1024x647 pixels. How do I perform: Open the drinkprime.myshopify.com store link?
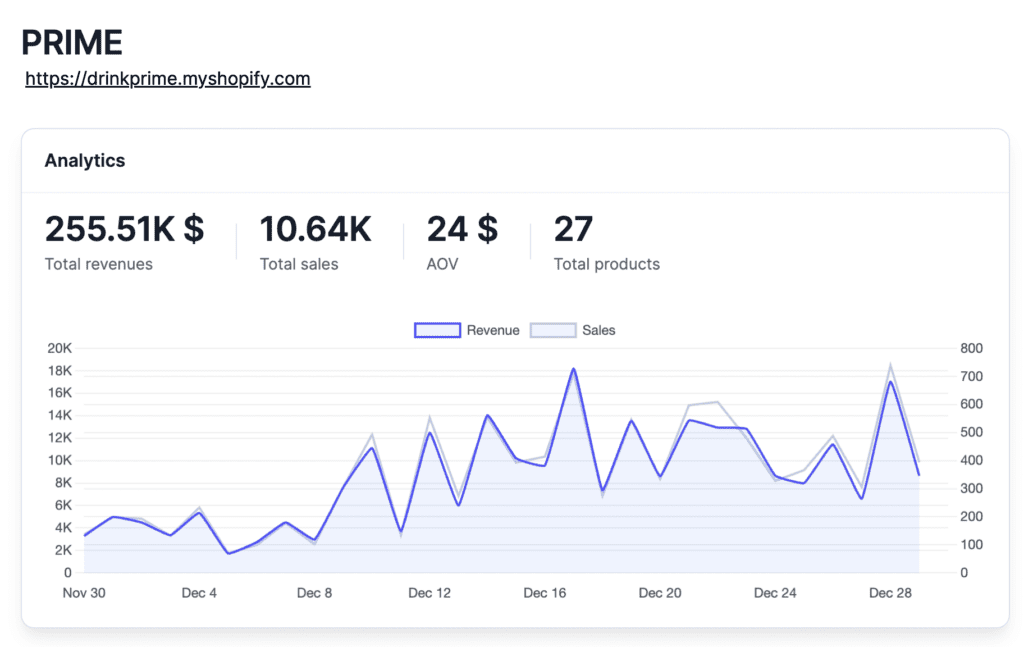[x=167, y=79]
